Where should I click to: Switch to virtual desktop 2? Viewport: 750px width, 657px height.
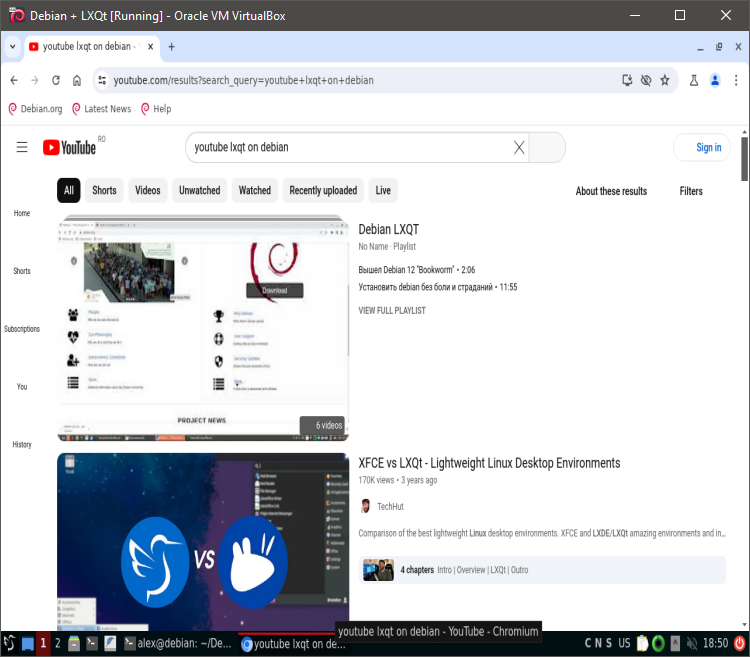[57, 644]
